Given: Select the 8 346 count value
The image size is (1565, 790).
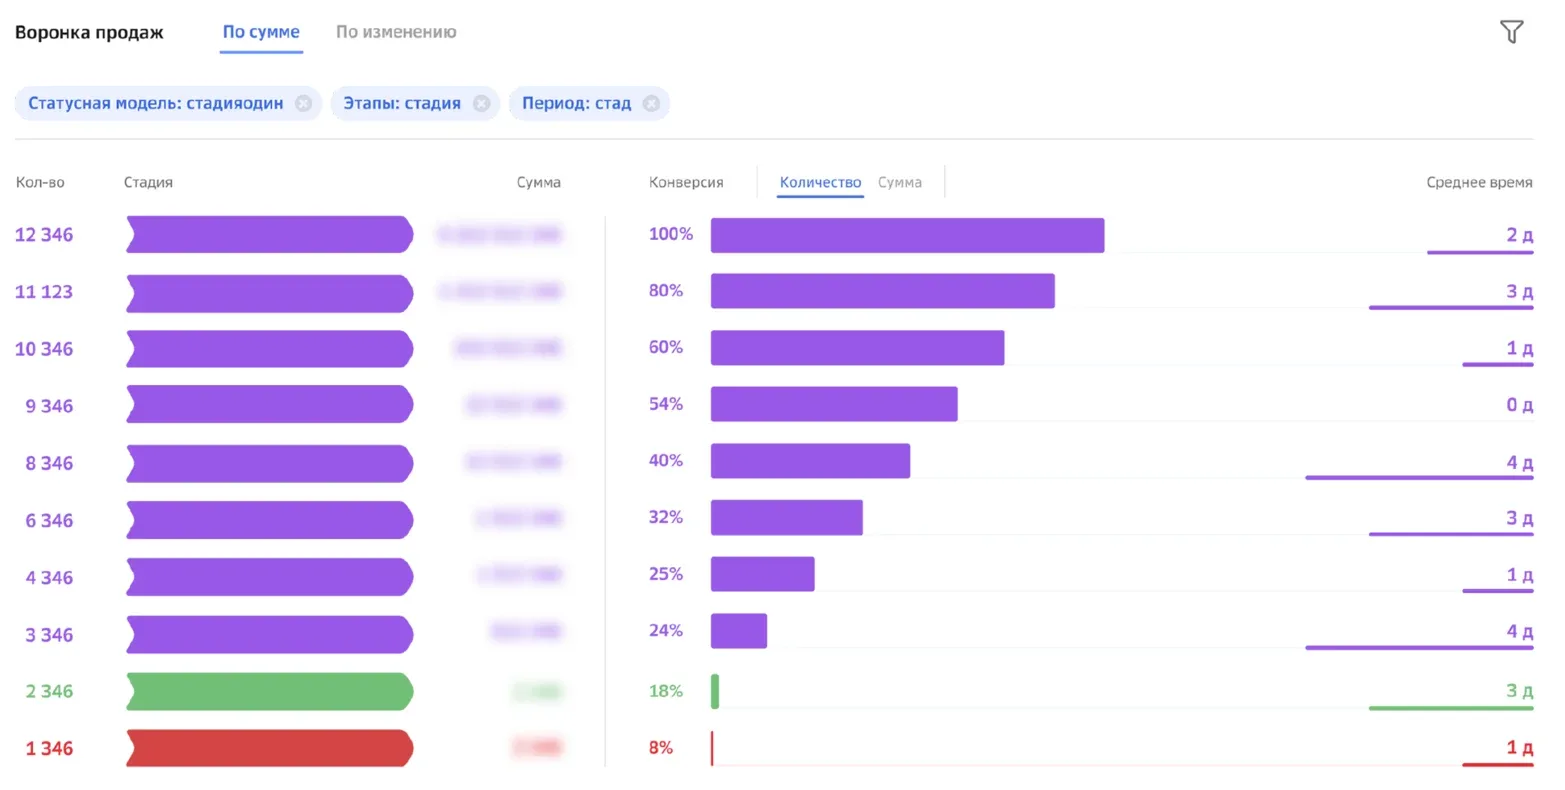Looking at the screenshot, I should point(49,463).
